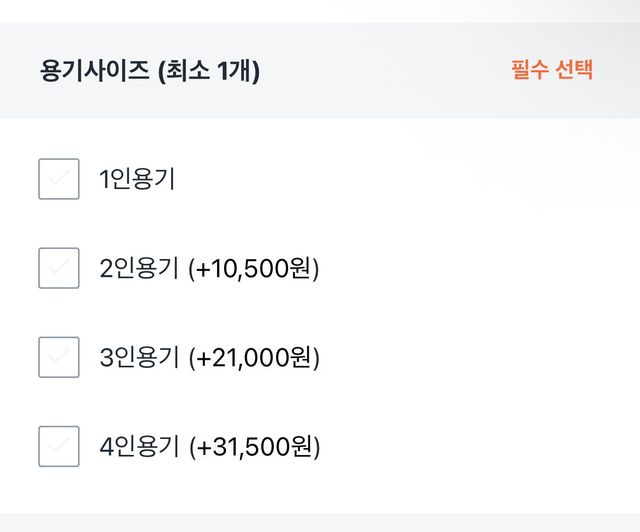Enable the 3인용기 checkbox
This screenshot has height=532, width=640.
59,357
